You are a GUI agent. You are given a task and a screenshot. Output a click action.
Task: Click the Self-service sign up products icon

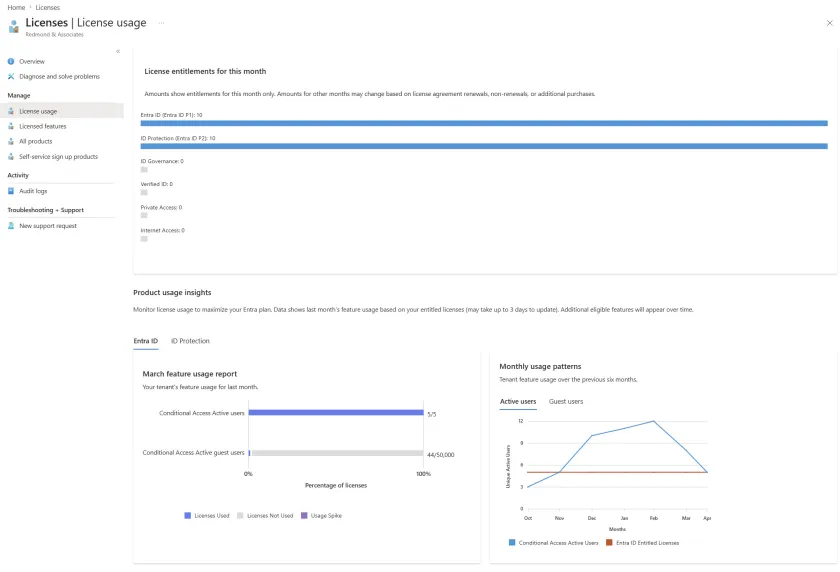point(11,157)
